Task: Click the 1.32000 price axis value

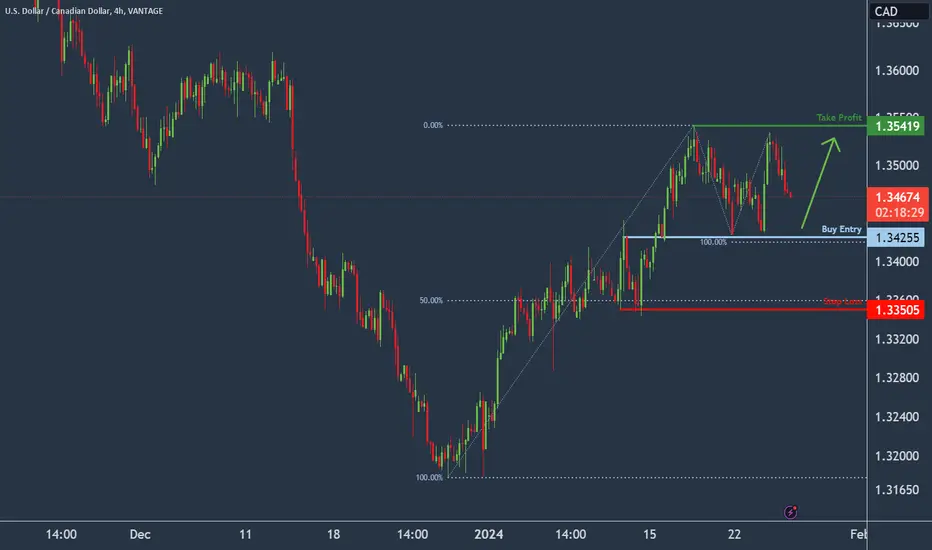Action: (x=896, y=456)
